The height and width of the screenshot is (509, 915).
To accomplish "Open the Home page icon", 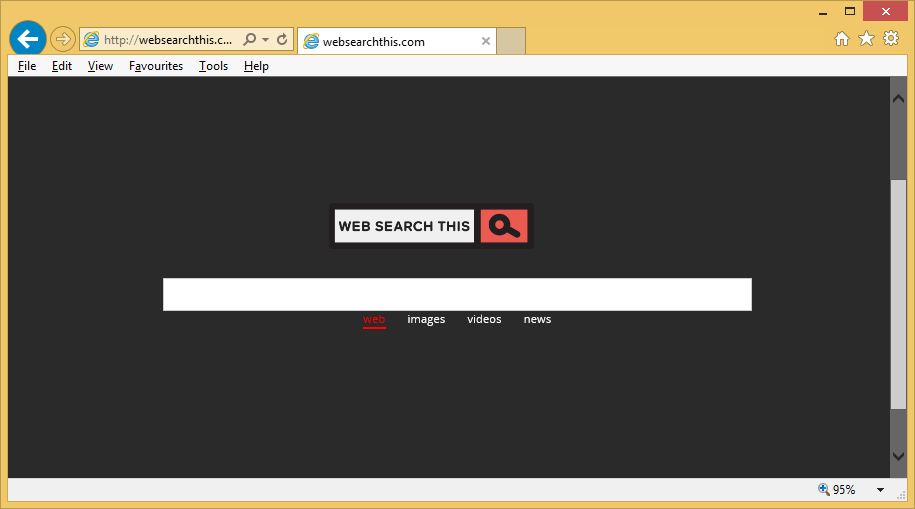I will click(x=842, y=39).
